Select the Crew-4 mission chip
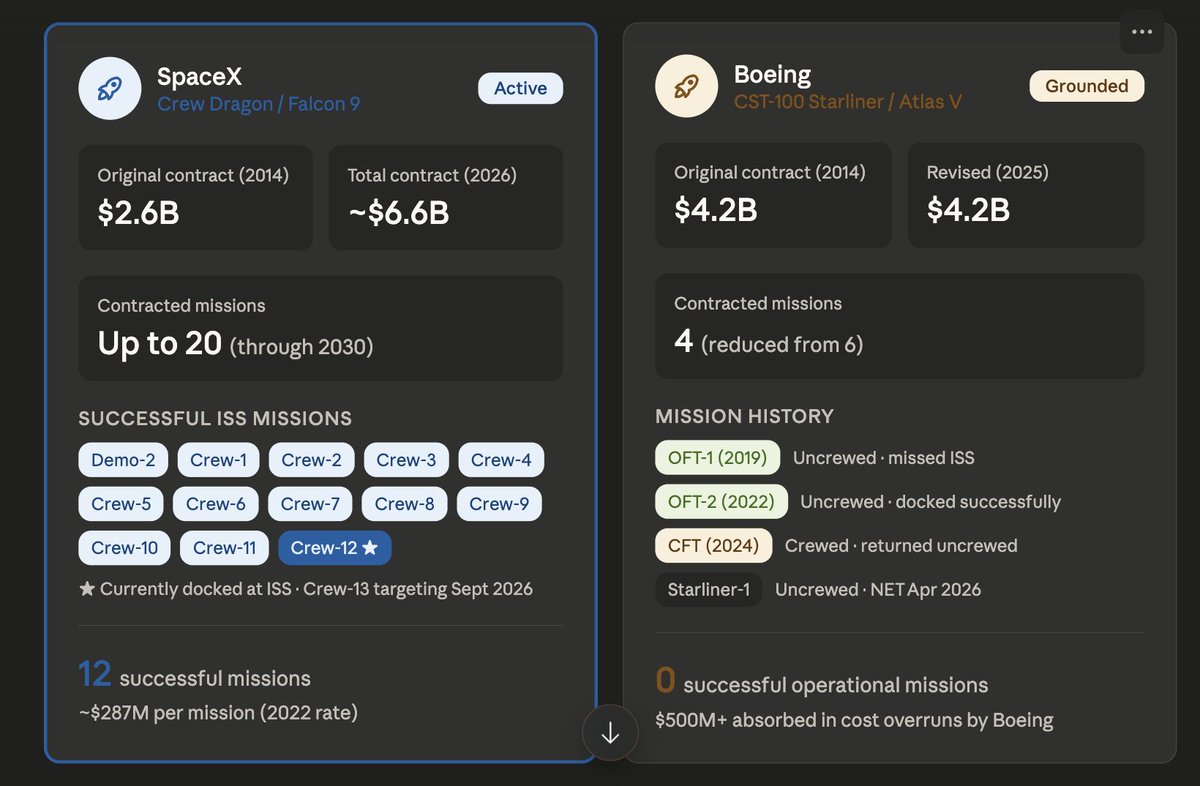 point(501,460)
